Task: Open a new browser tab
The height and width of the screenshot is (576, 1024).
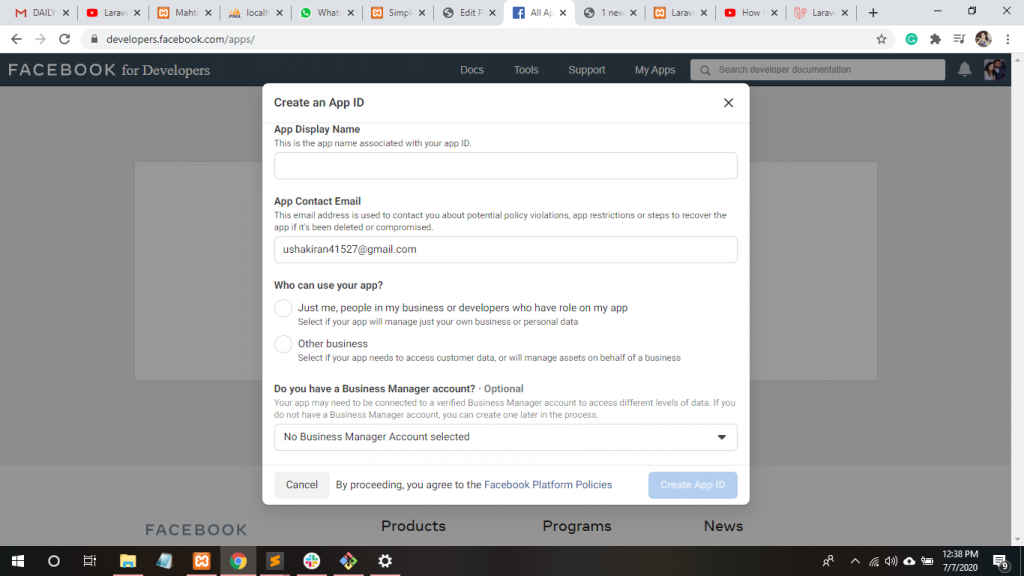Action: click(873, 13)
